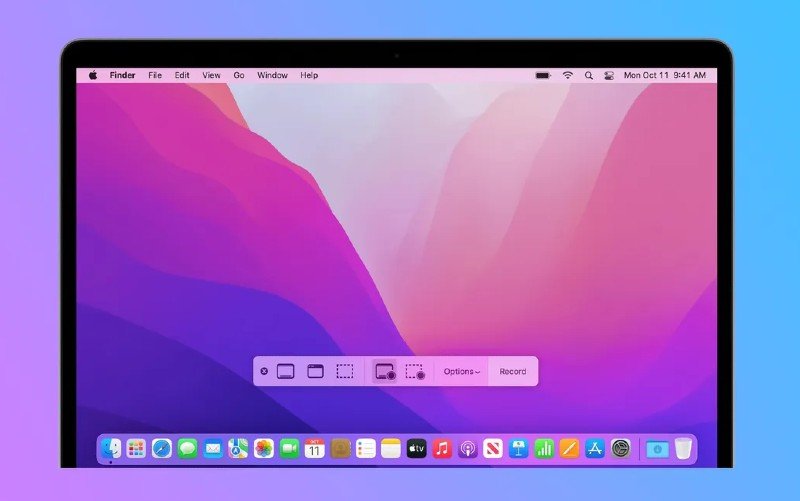The width and height of the screenshot is (800, 501).
Task: Open Reminders from the Dock
Action: [366, 448]
